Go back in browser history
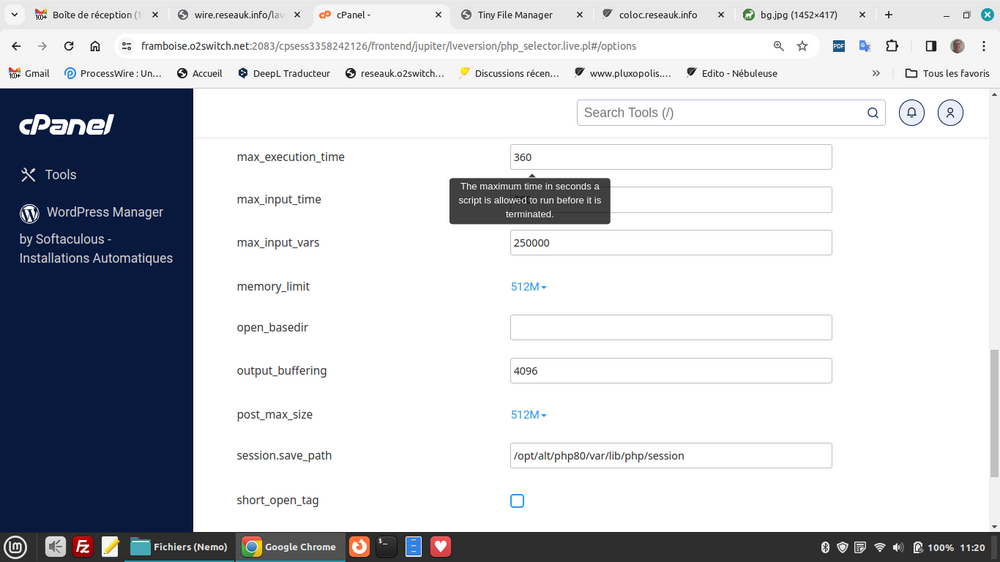The width and height of the screenshot is (1000, 562). tap(16, 46)
